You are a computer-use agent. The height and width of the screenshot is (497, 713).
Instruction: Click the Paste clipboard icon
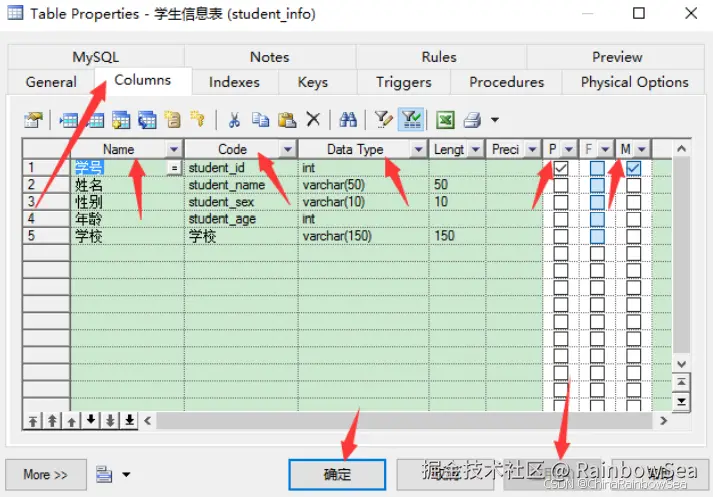pyautogui.click(x=287, y=120)
